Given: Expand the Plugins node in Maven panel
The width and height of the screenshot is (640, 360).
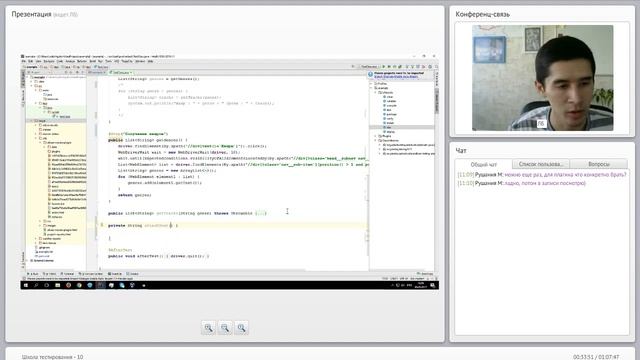Looking at the screenshot, I should 376,136.
